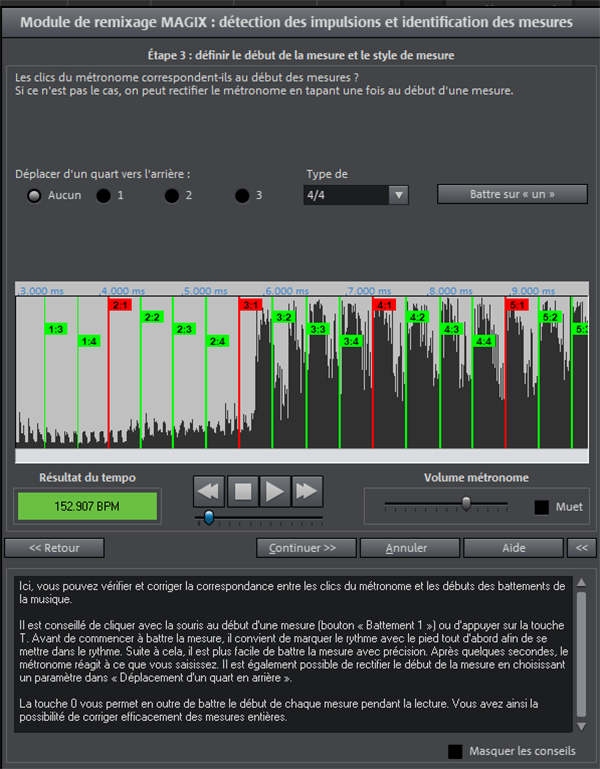
Task: Select quarter shift option 1
Action: coord(104,196)
